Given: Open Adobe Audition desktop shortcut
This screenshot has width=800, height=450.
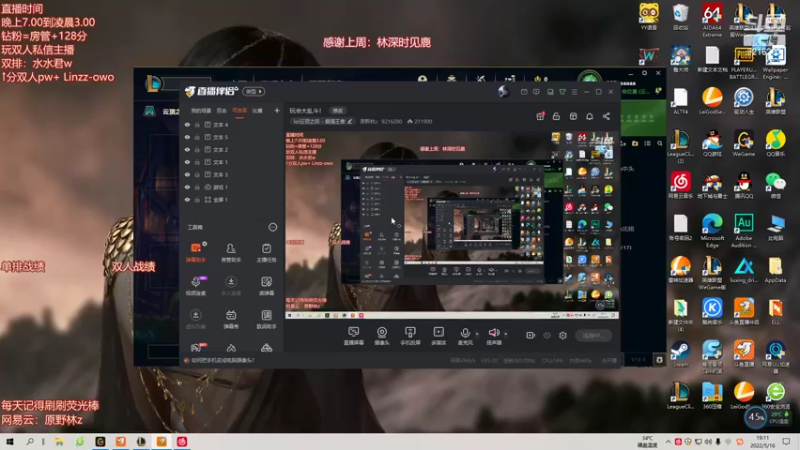Looking at the screenshot, I should [x=744, y=231].
